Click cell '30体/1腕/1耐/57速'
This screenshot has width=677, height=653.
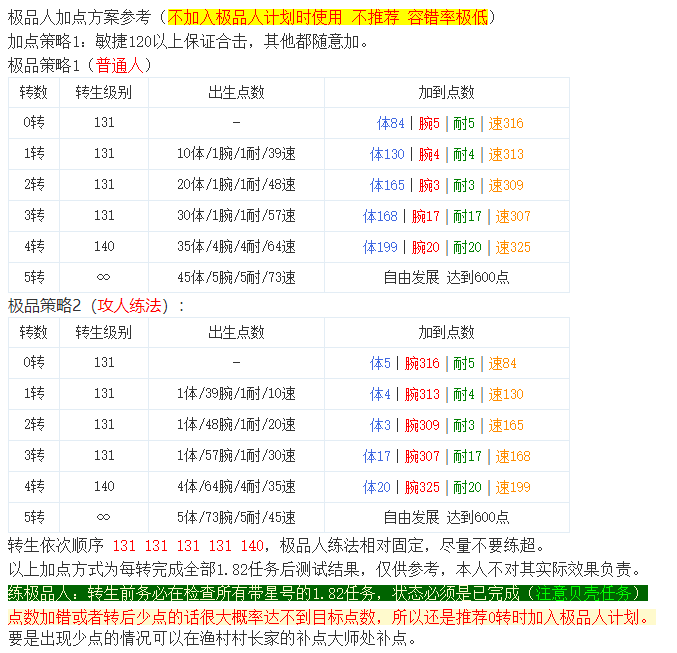[x=236, y=216]
